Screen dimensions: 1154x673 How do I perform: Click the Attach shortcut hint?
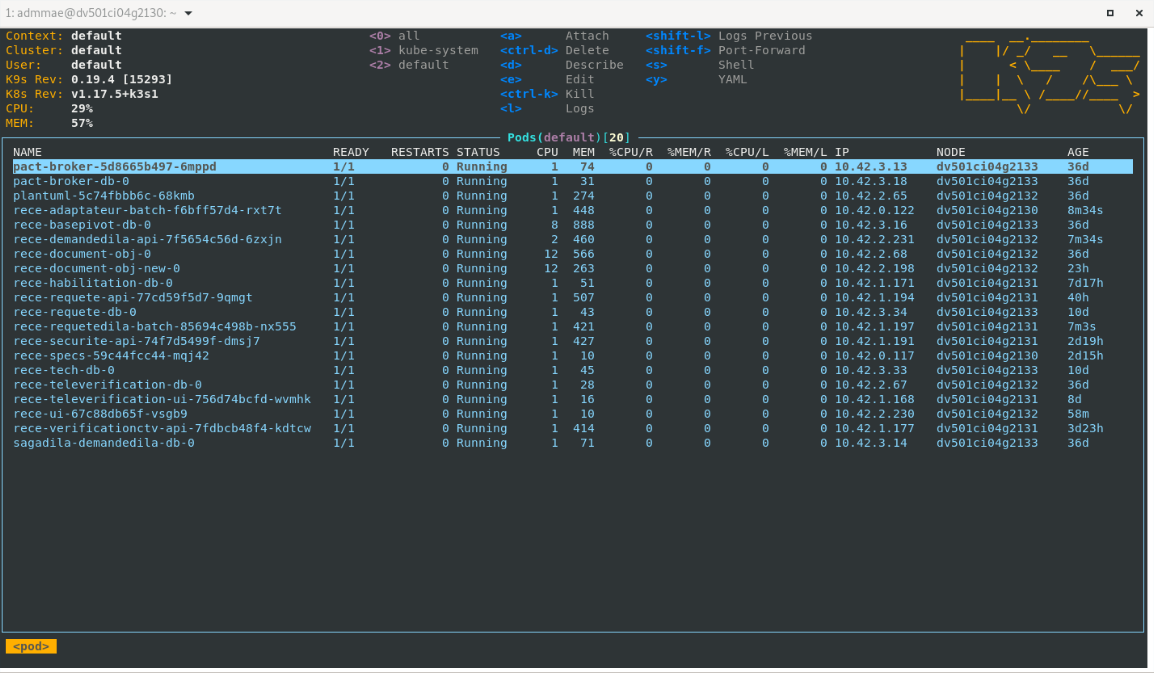coord(555,36)
